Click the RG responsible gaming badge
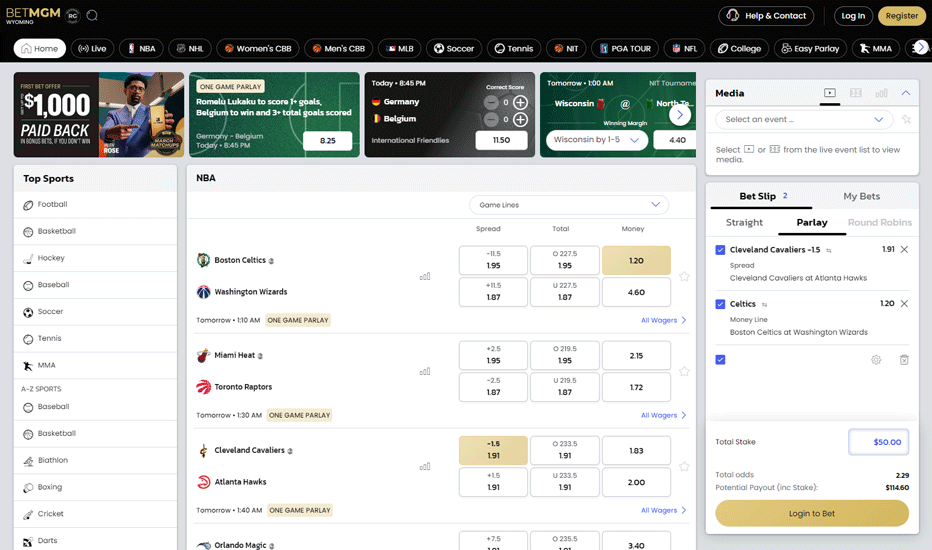 coord(73,16)
